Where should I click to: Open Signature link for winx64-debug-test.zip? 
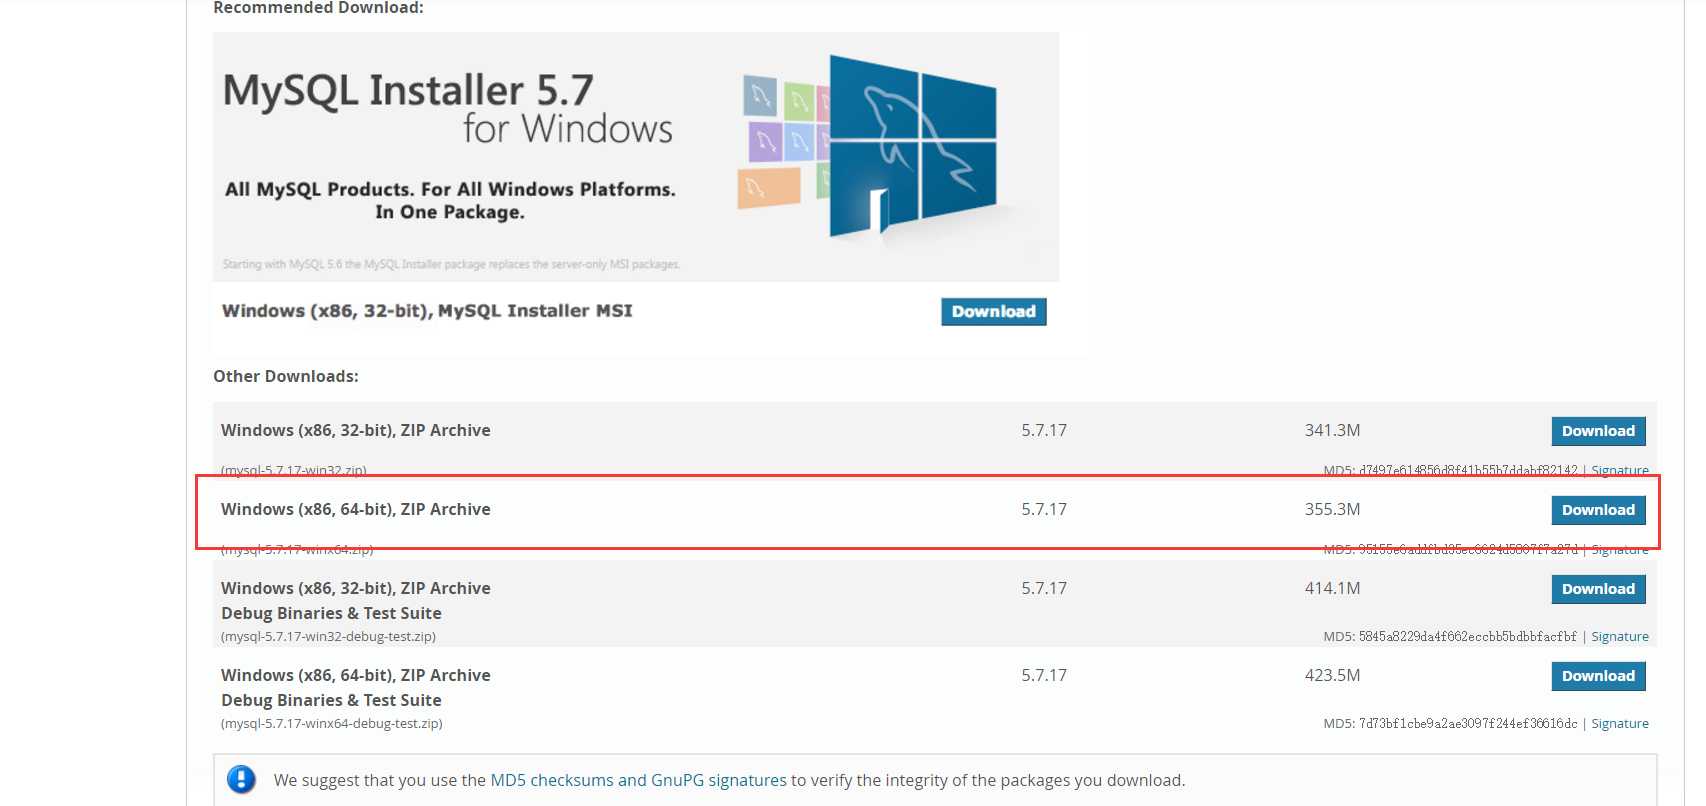[1620, 723]
